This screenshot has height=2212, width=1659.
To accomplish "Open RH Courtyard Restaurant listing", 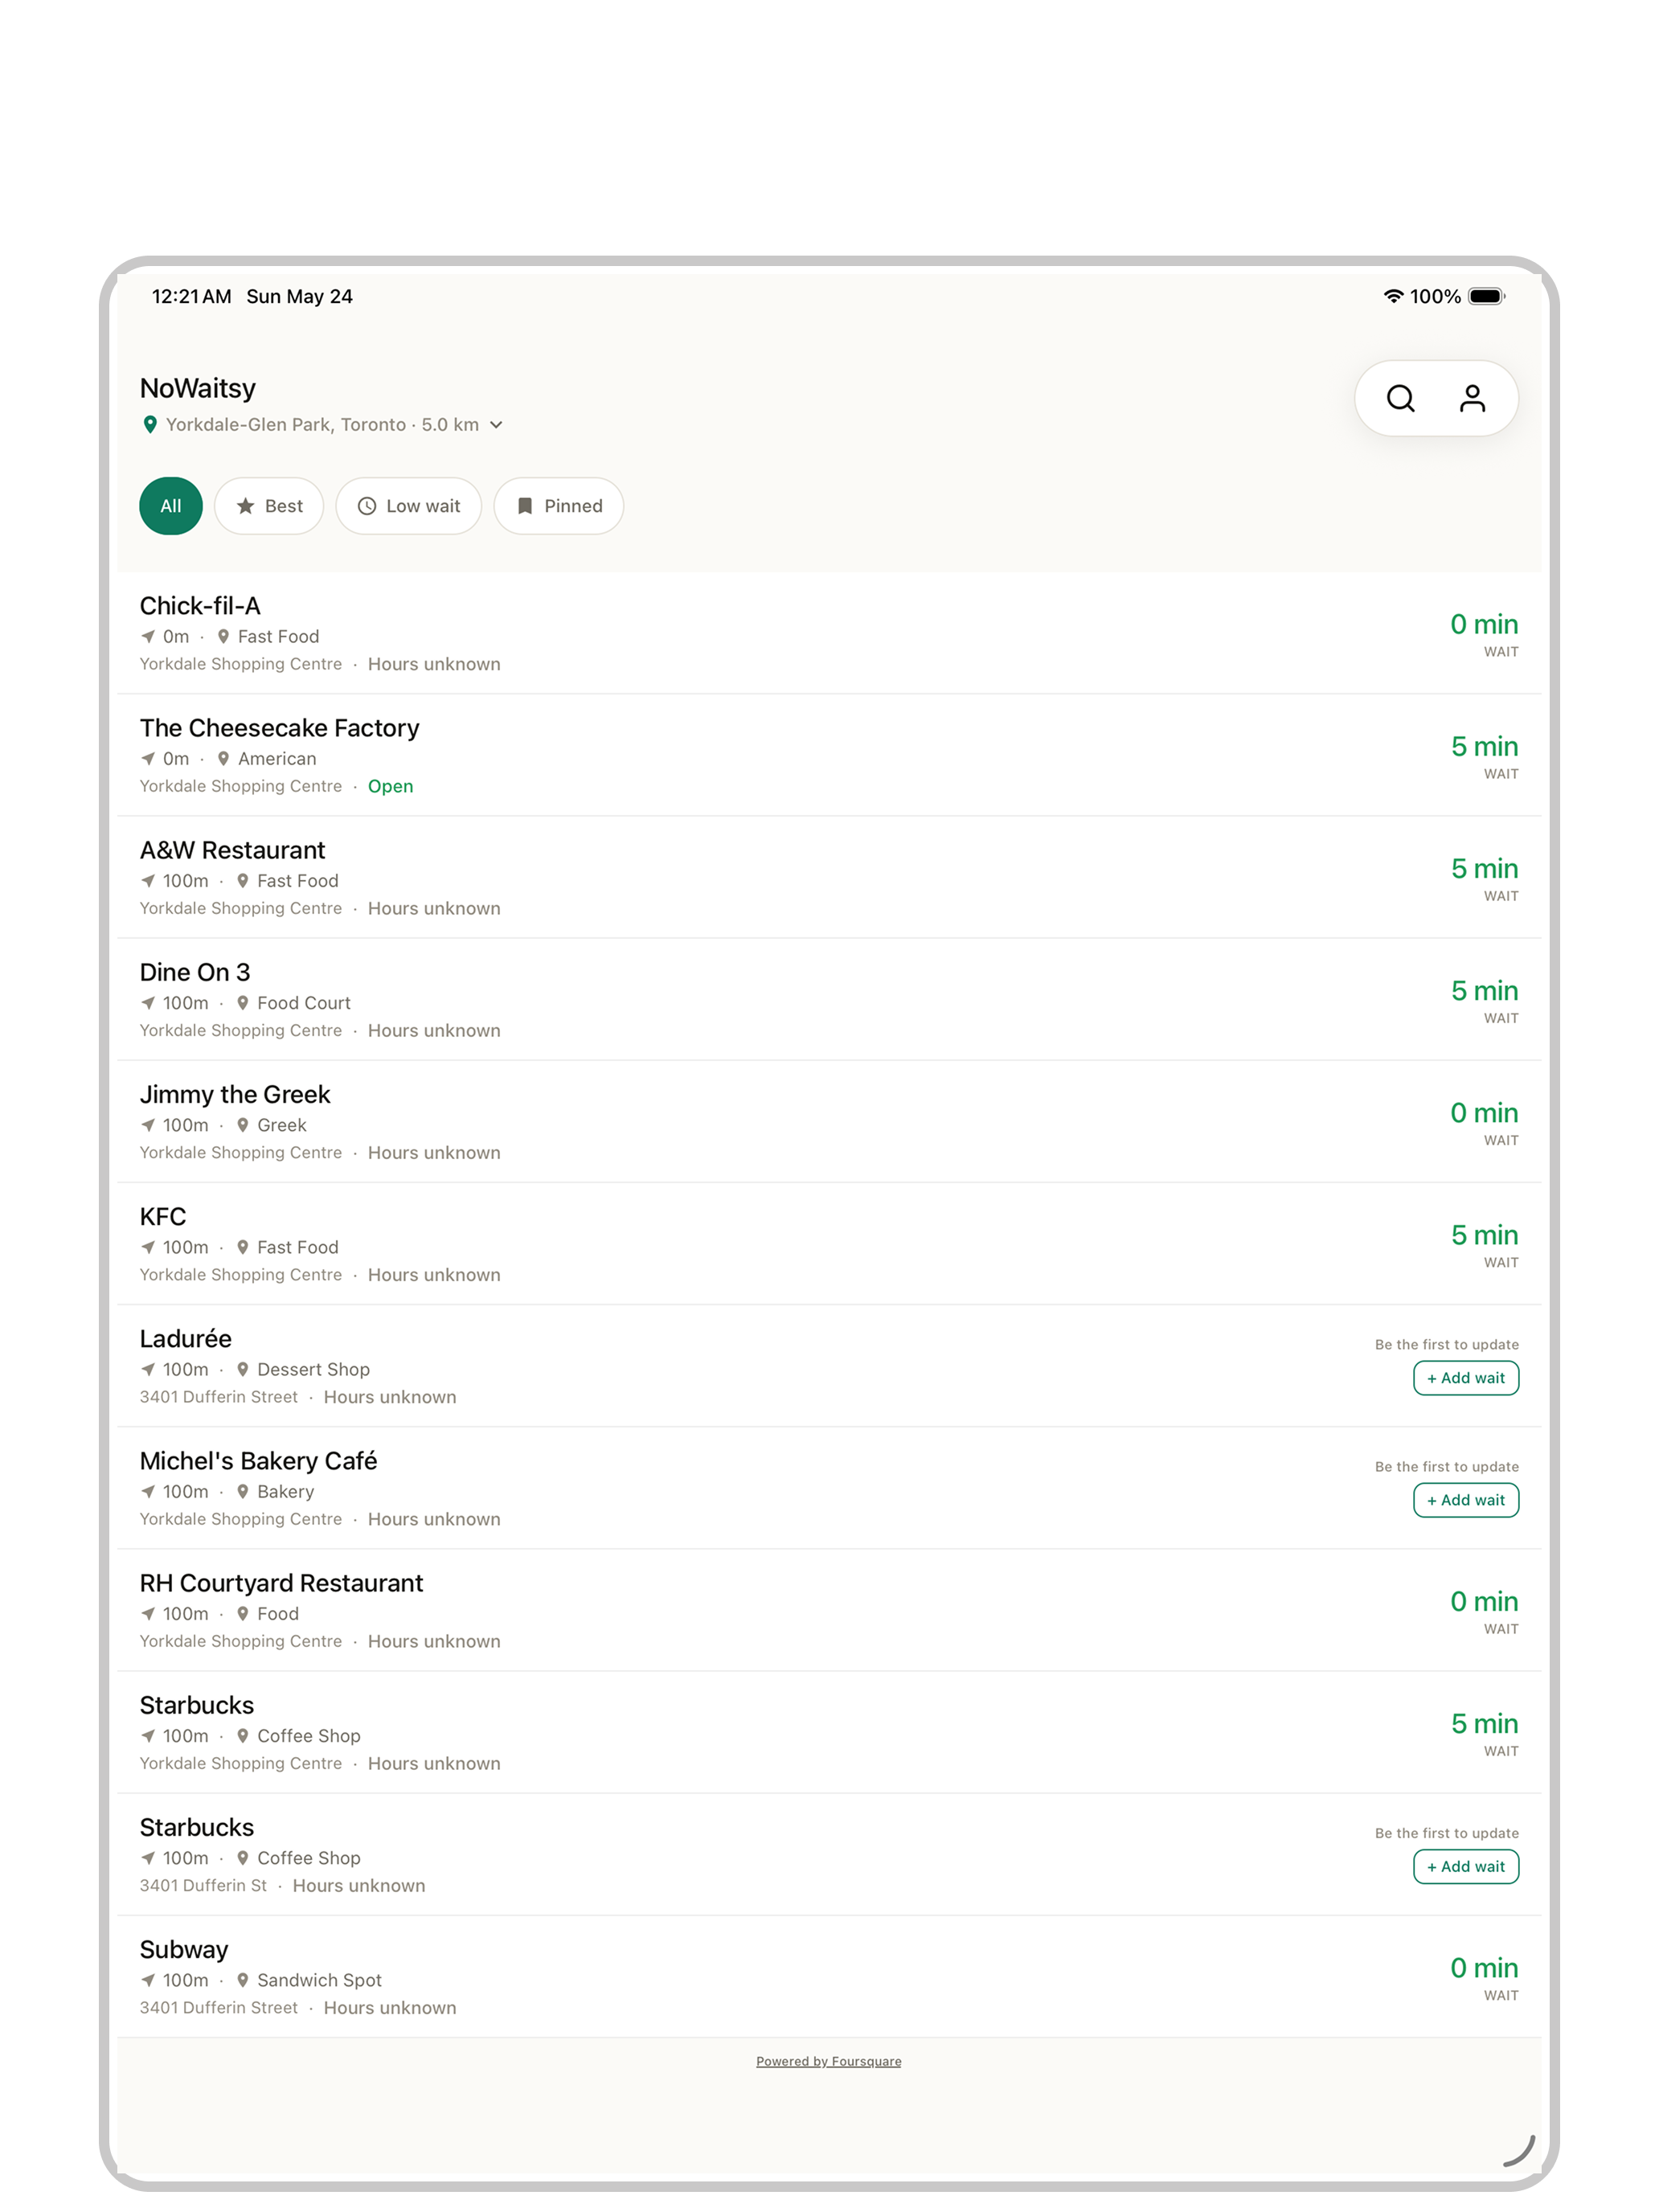I will pyautogui.click(x=829, y=1610).
